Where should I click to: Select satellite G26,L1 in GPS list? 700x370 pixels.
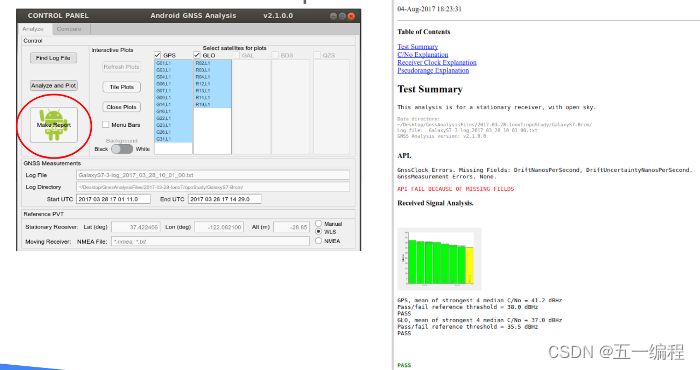click(173, 132)
